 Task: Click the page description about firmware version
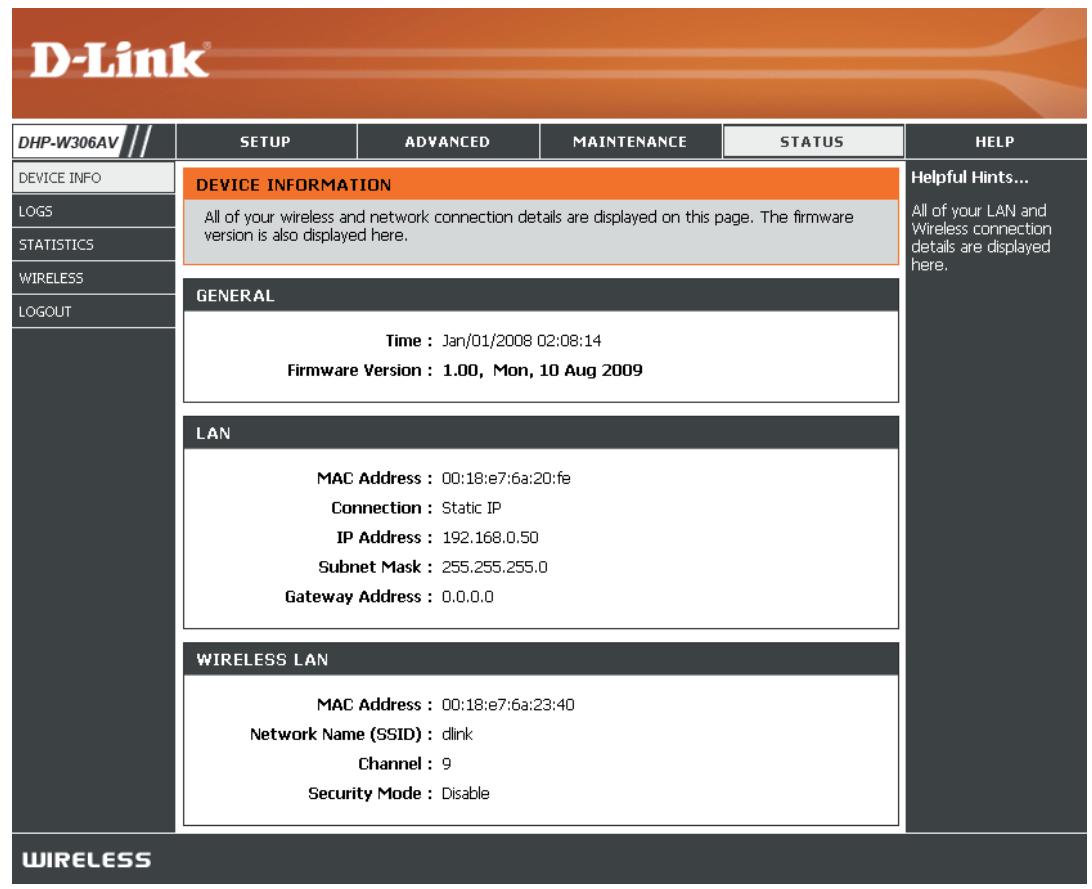click(x=528, y=226)
